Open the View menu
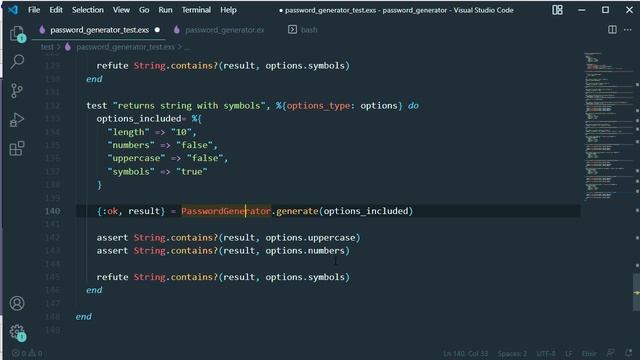The height and width of the screenshot is (360, 640). click(121, 10)
